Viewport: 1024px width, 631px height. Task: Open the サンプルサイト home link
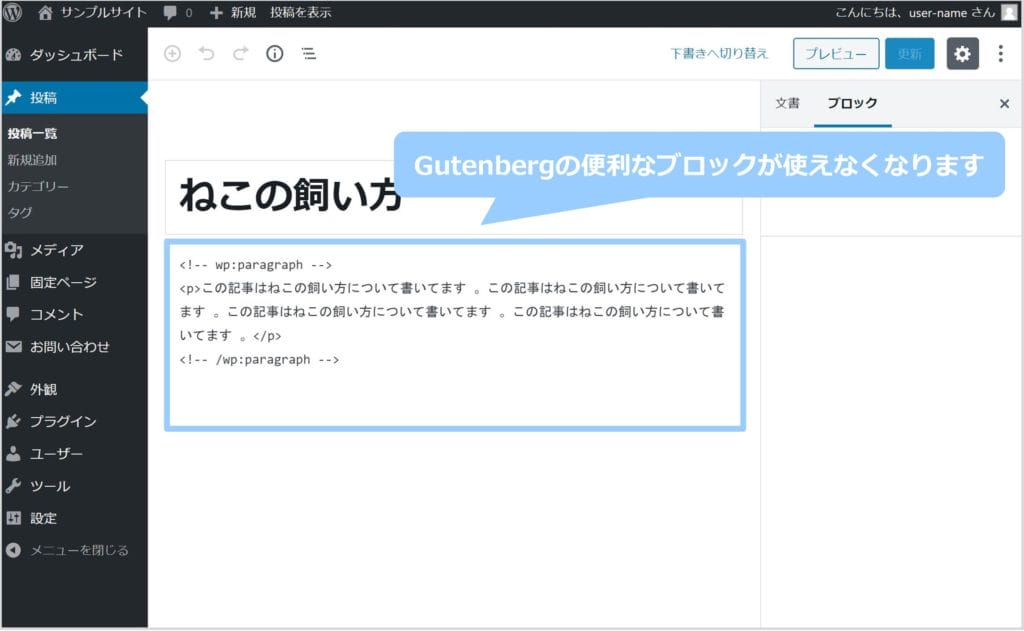point(92,12)
